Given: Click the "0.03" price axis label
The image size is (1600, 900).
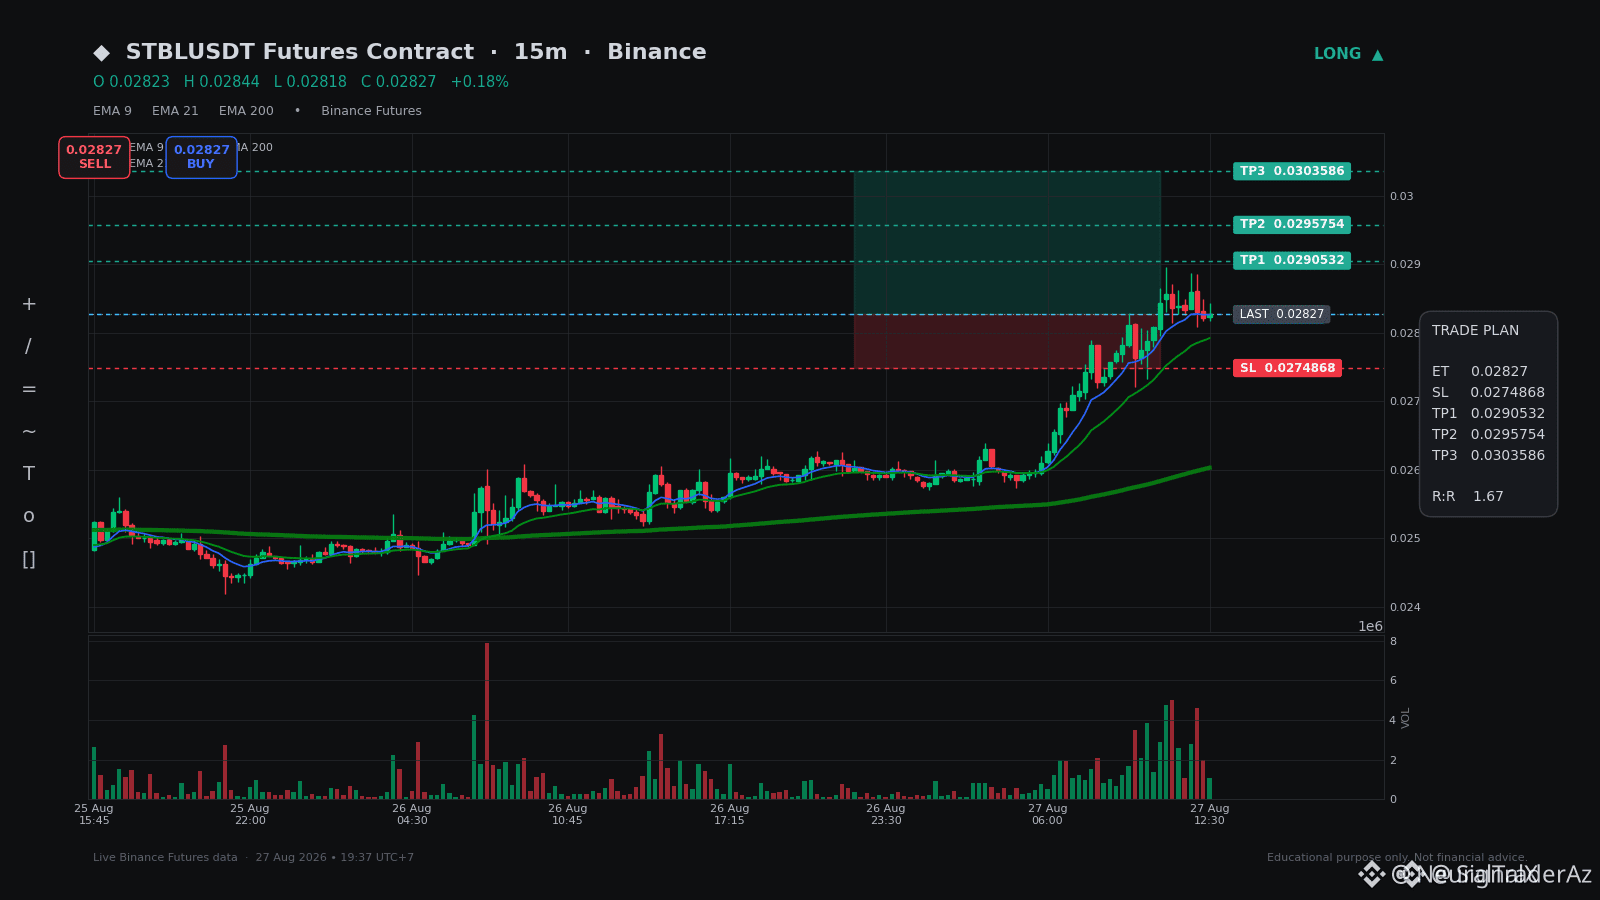Looking at the screenshot, I should (x=1401, y=196).
